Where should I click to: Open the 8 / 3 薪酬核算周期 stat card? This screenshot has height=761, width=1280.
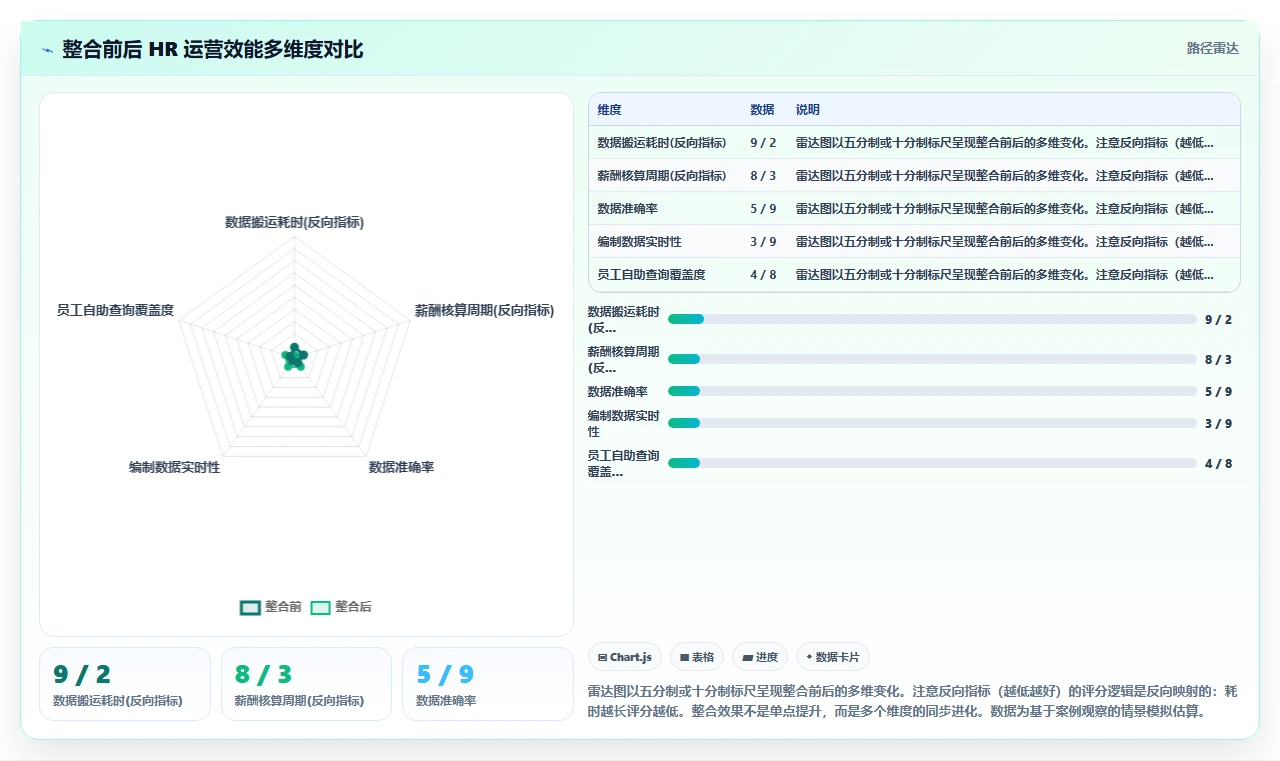[x=306, y=684]
